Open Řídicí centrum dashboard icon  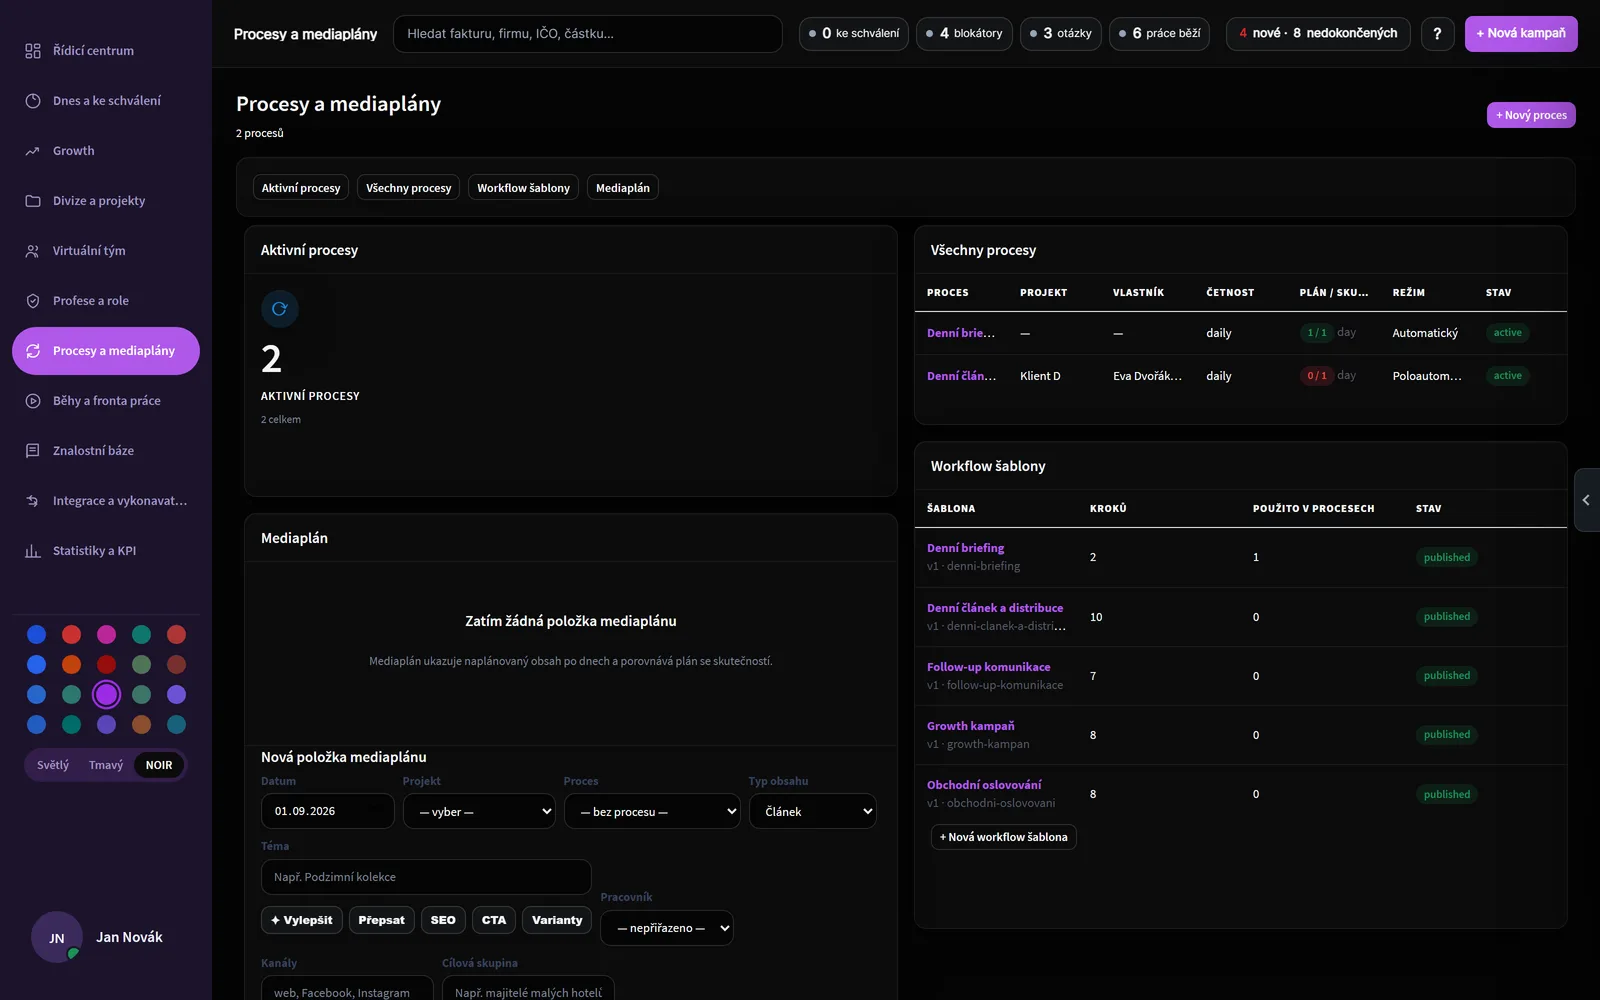click(x=33, y=51)
